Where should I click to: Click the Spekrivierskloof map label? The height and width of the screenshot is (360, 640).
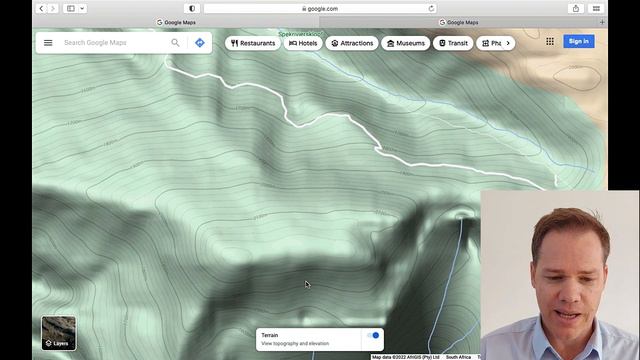tap(300, 34)
